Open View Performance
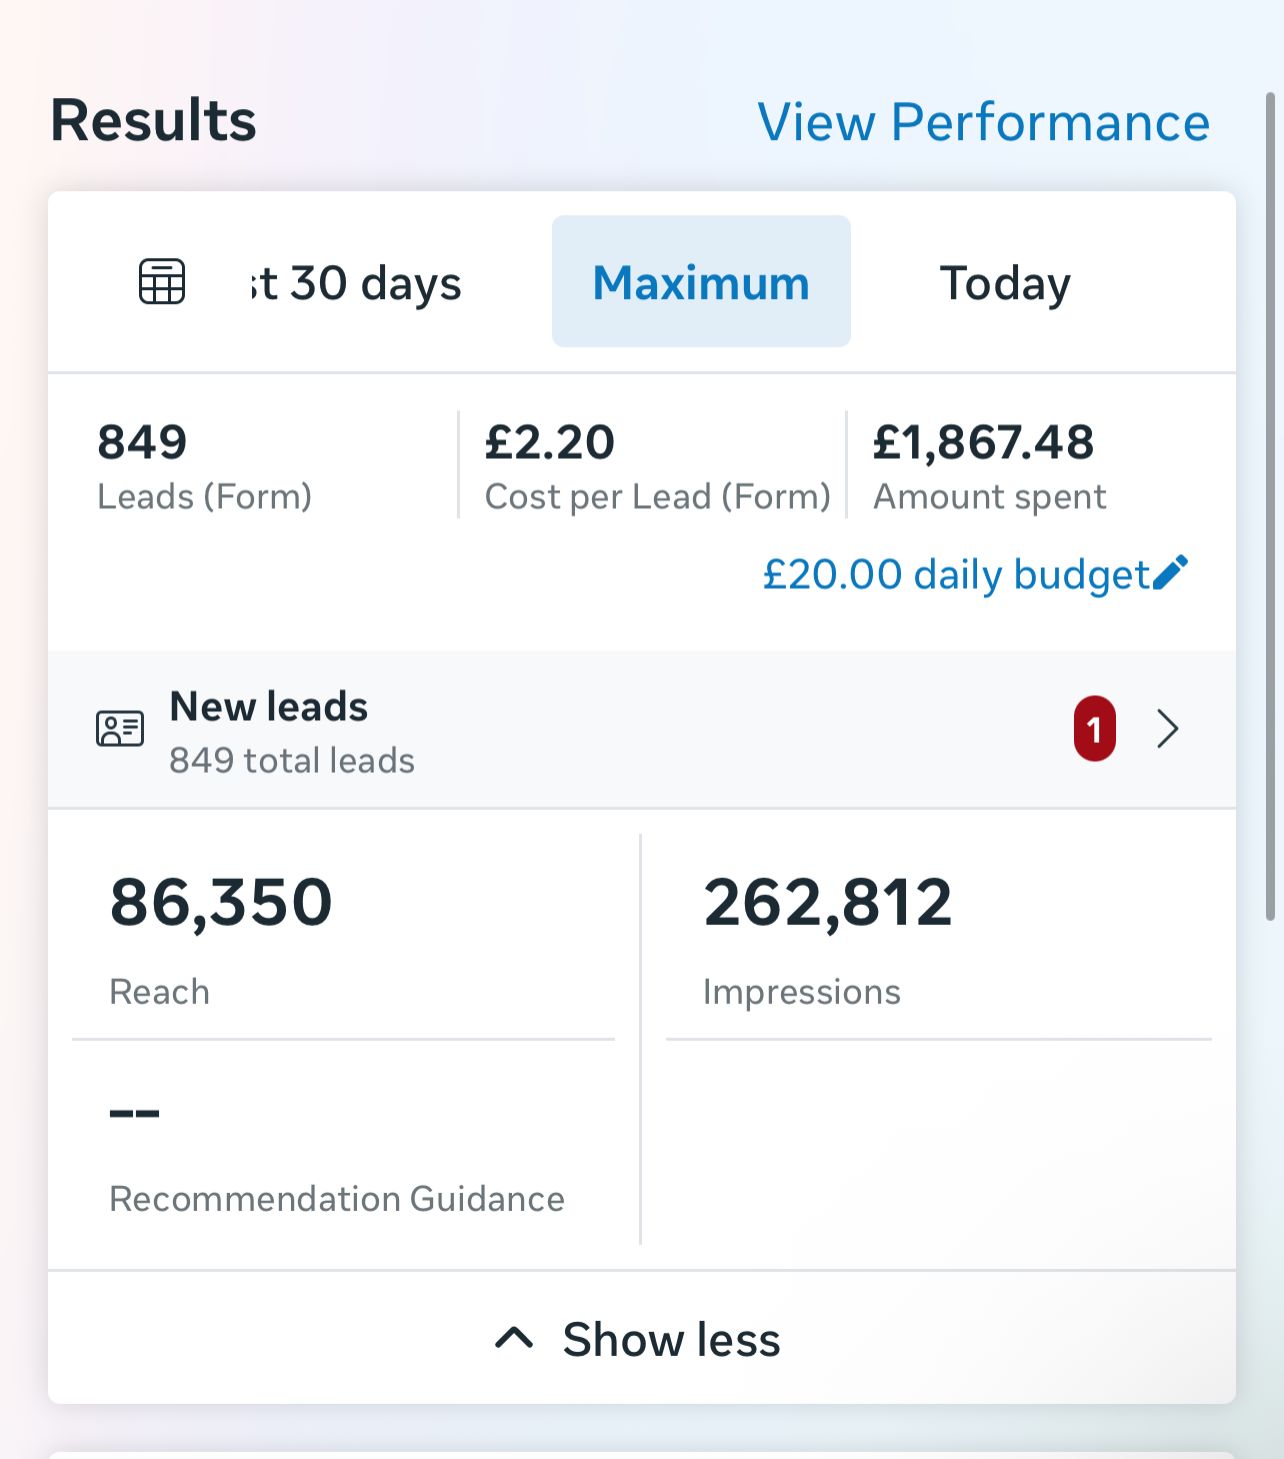The image size is (1284, 1459). coord(984,122)
